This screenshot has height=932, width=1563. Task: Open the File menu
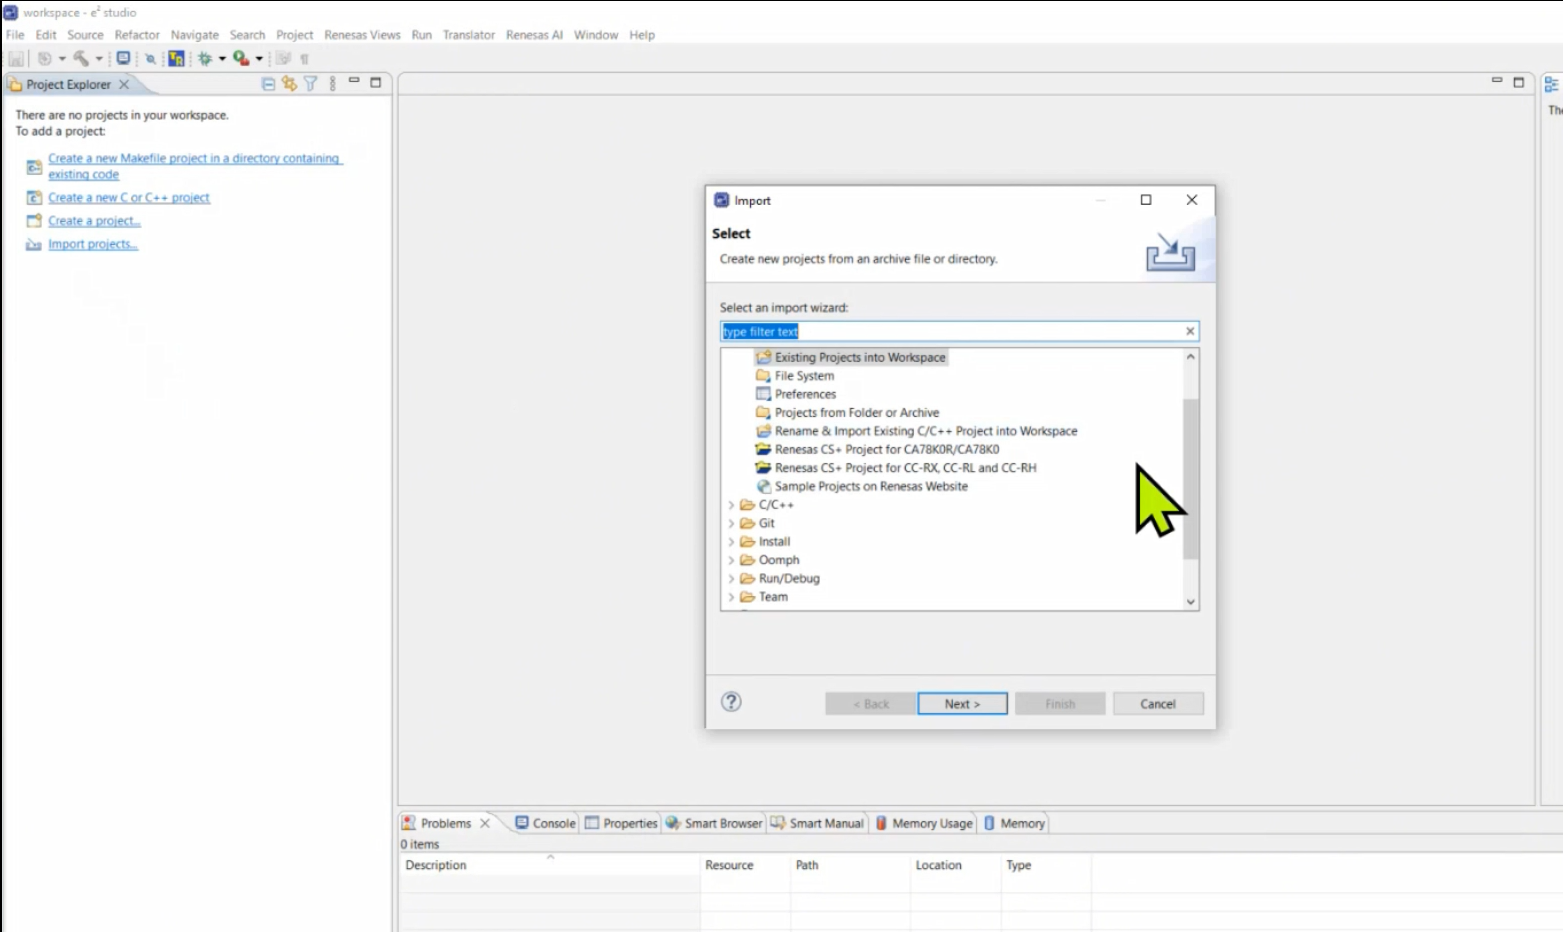click(x=15, y=35)
